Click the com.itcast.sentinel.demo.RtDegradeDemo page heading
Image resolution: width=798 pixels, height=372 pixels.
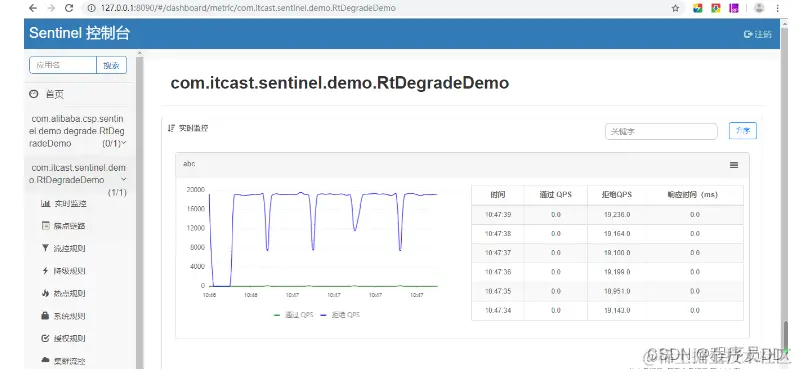coord(339,83)
